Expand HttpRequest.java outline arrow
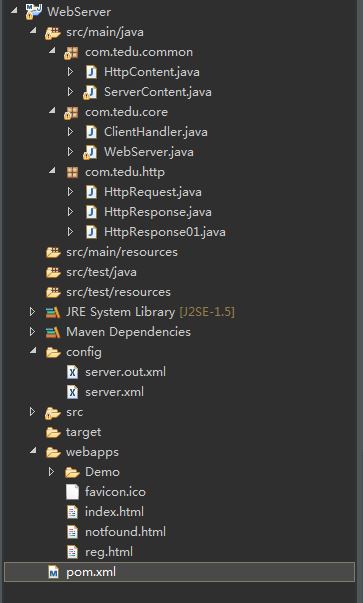Screen dimensions: 363x603 pyautogui.click(x=70, y=192)
